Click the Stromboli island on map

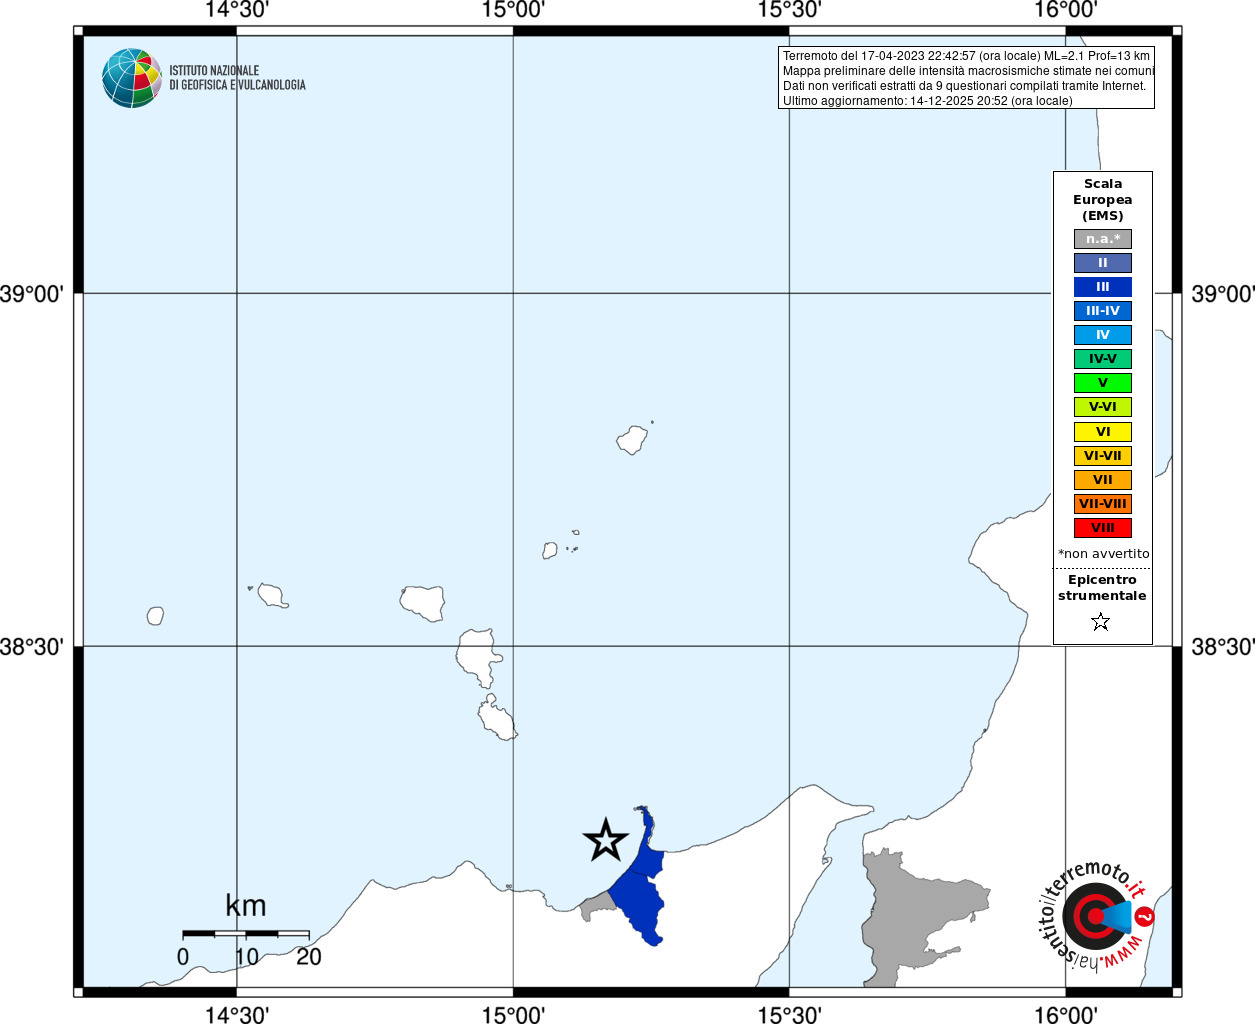(632, 440)
